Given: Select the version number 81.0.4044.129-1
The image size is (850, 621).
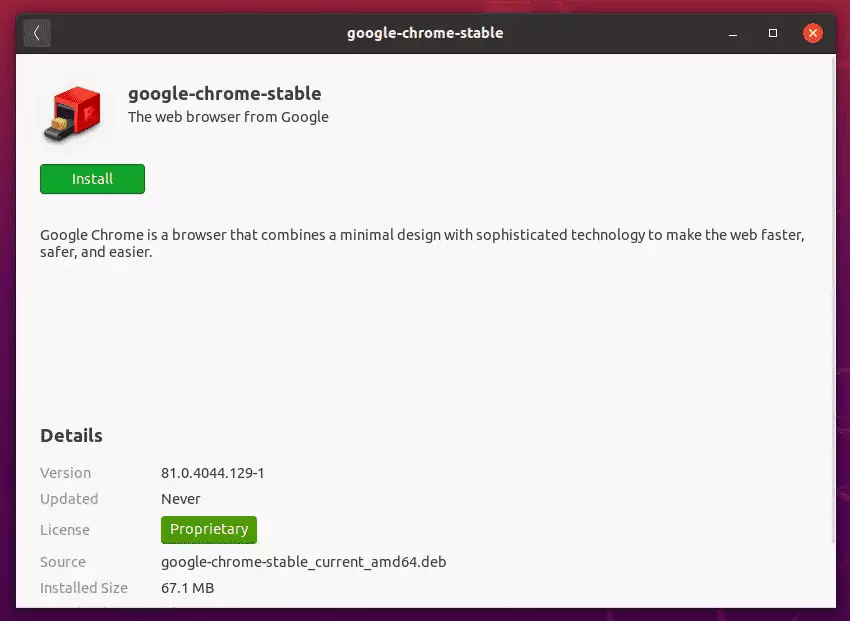Looking at the screenshot, I should (x=212, y=473).
